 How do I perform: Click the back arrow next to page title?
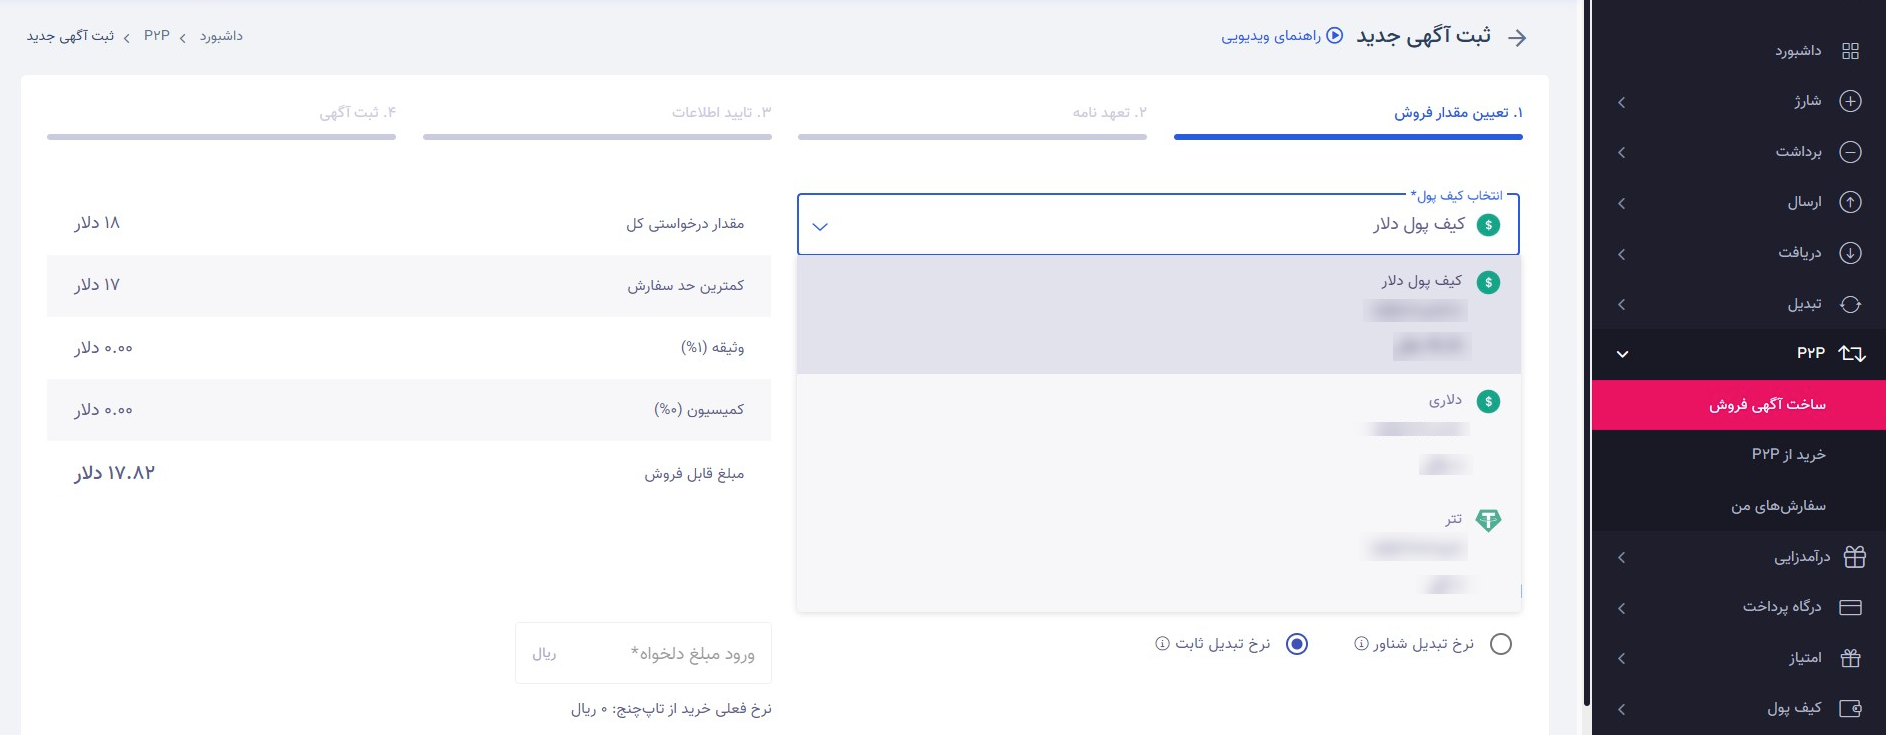(x=1517, y=38)
